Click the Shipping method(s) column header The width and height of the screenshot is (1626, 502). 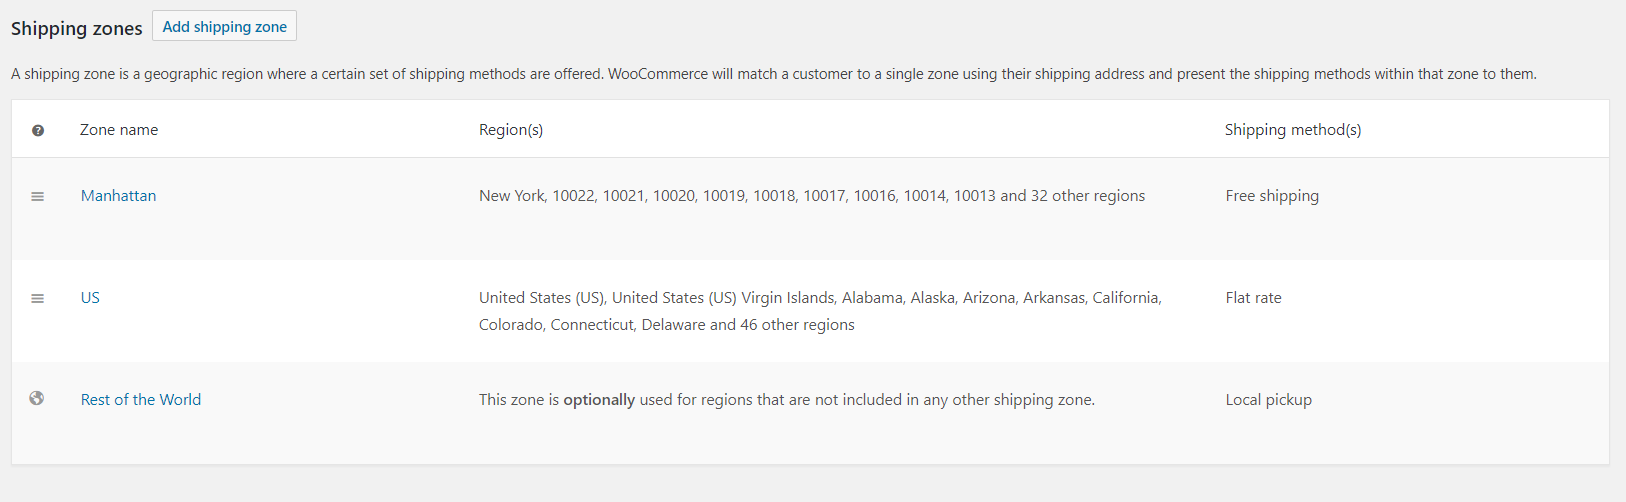[x=1293, y=130]
